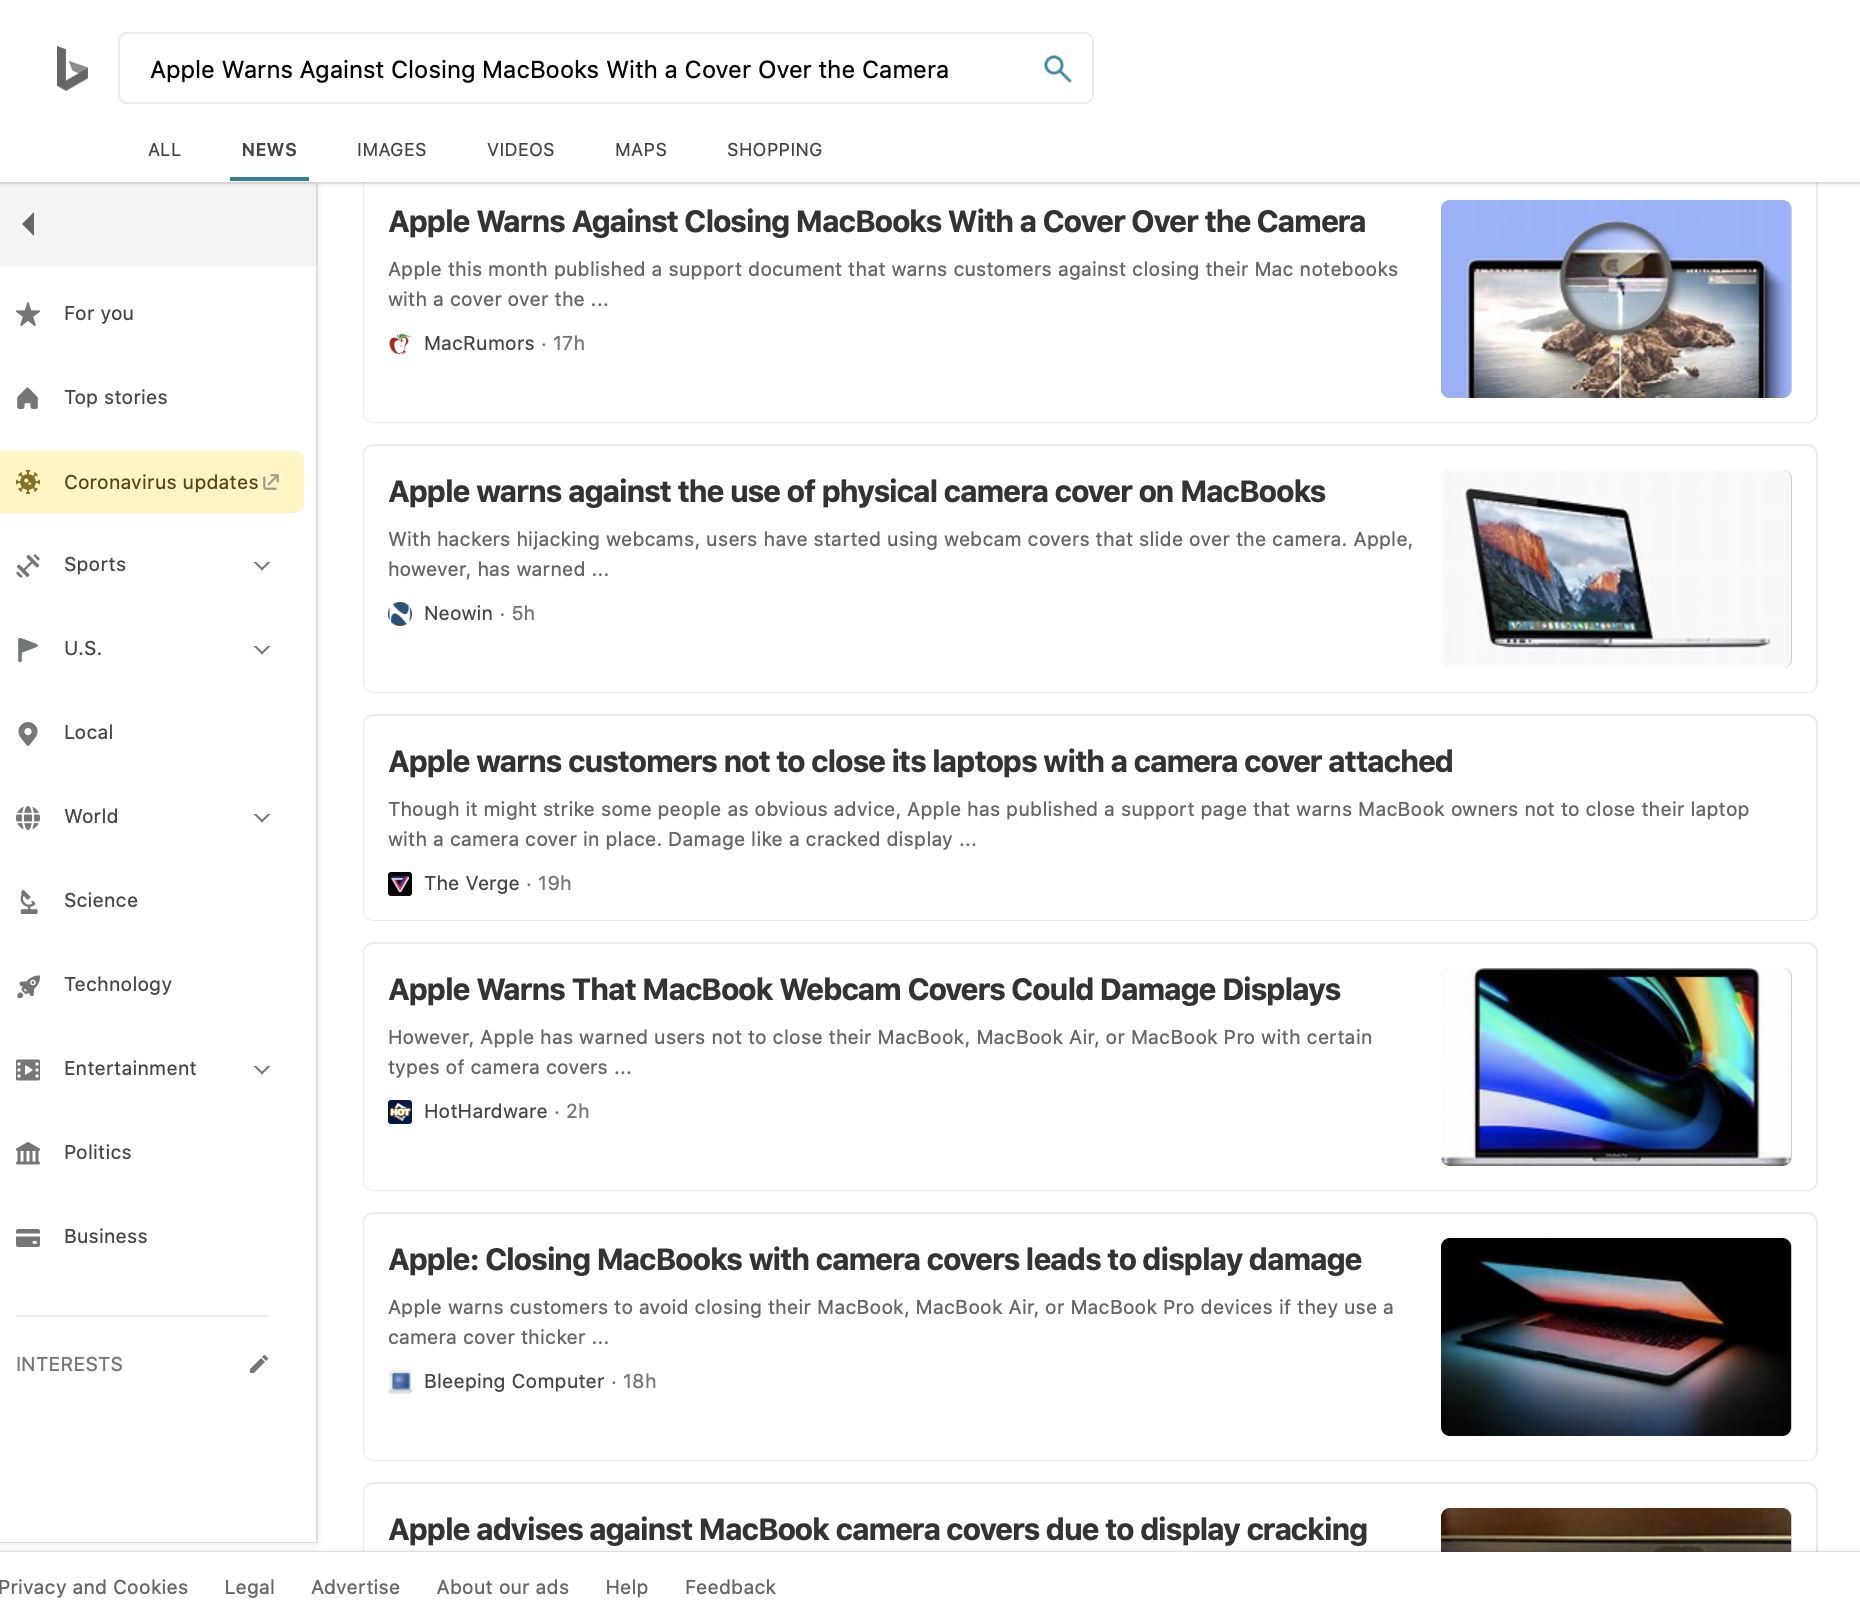Click the virus icon beside Coronavirus updates

(28, 482)
